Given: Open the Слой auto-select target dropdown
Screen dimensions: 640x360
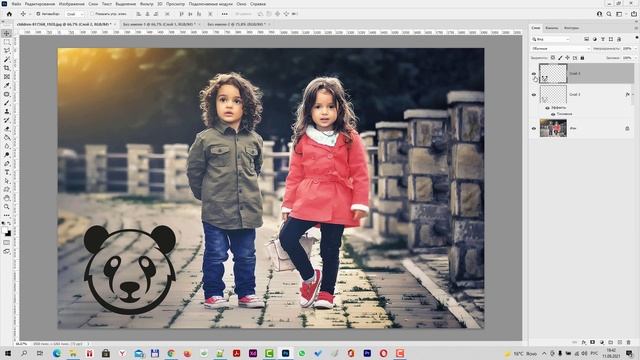Looking at the screenshot, I should coord(75,14).
